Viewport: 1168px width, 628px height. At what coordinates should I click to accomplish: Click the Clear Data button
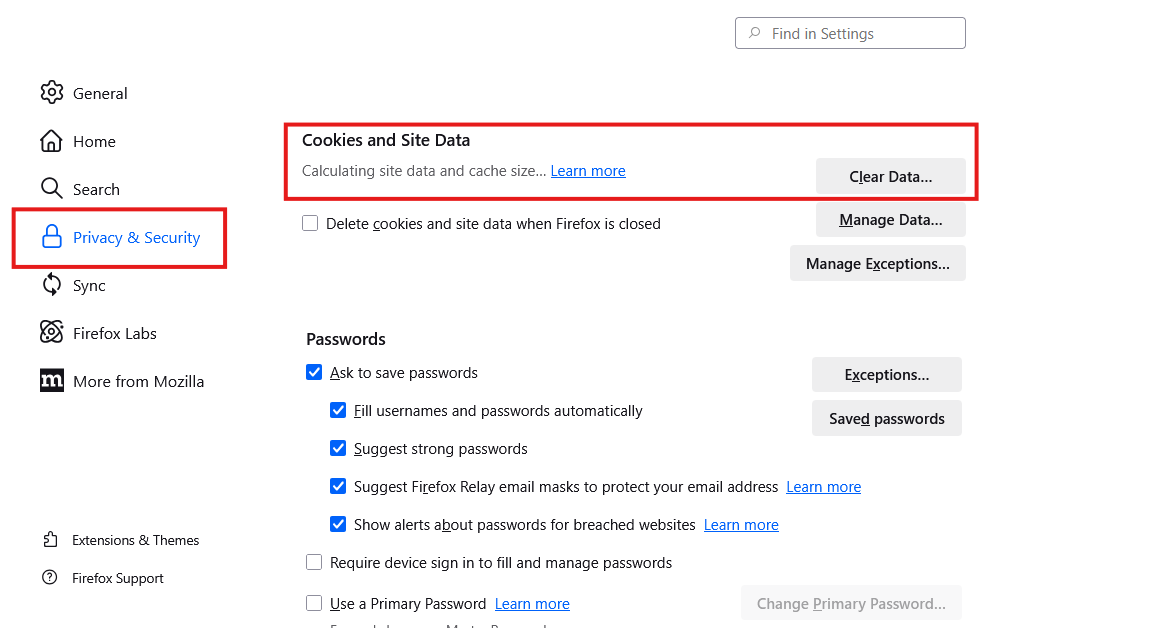click(890, 175)
